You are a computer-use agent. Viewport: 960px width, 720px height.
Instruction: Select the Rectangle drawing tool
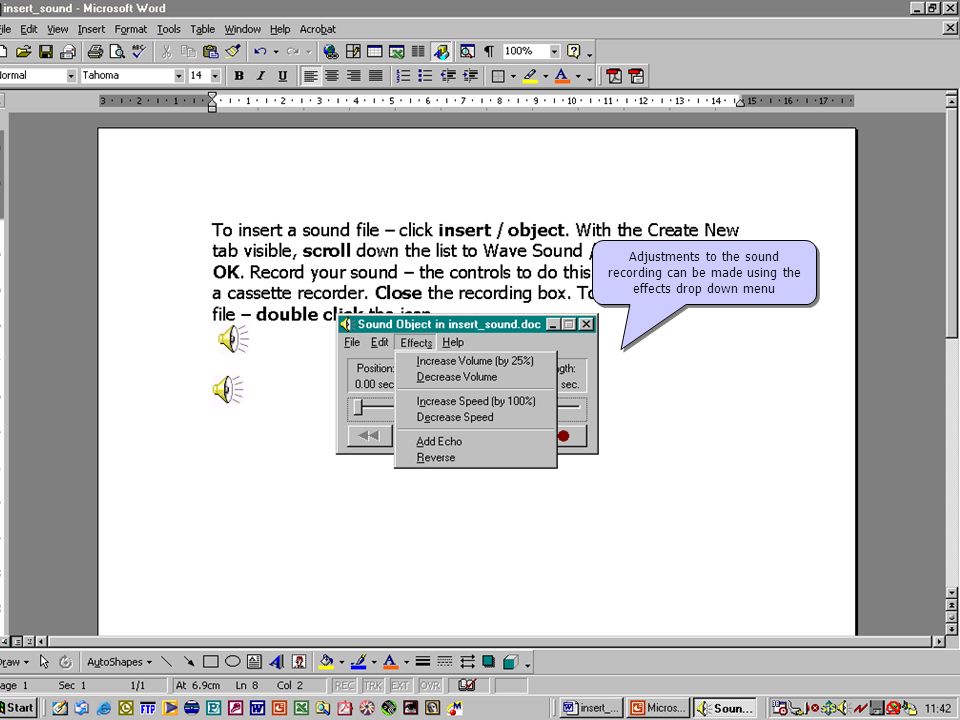[x=211, y=662]
